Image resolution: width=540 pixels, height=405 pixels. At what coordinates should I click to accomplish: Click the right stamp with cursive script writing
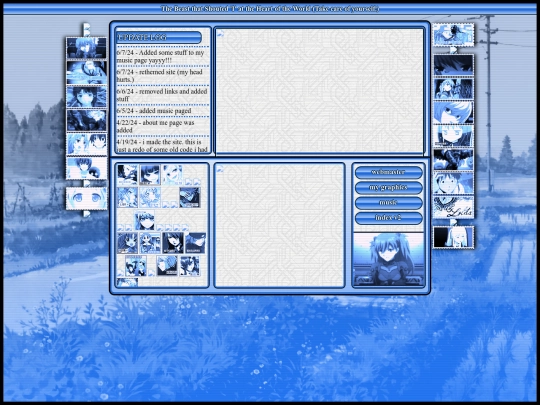(x=454, y=207)
